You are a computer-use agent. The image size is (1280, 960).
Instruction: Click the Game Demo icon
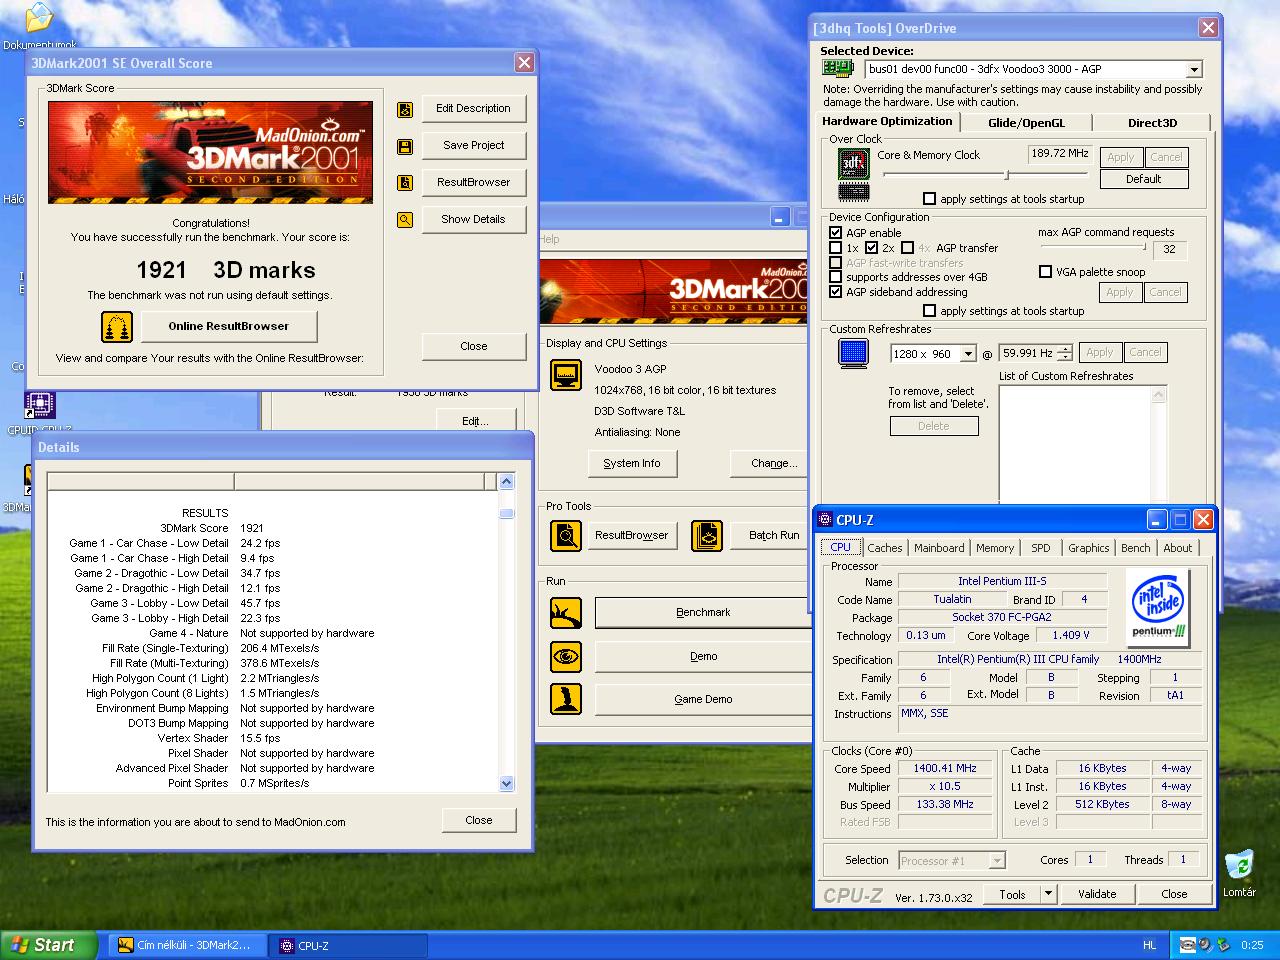tap(566, 698)
